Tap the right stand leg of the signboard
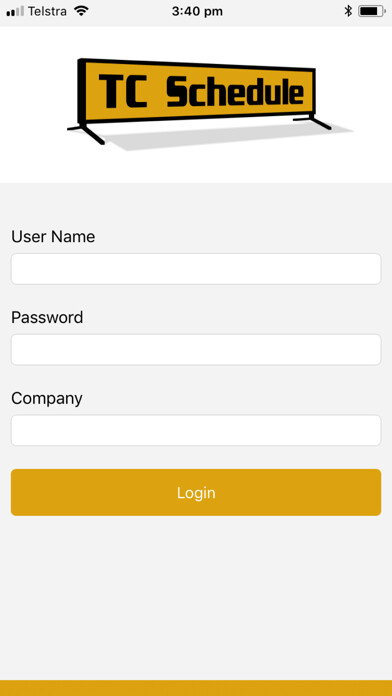This screenshot has height=696, width=392. coord(313,122)
